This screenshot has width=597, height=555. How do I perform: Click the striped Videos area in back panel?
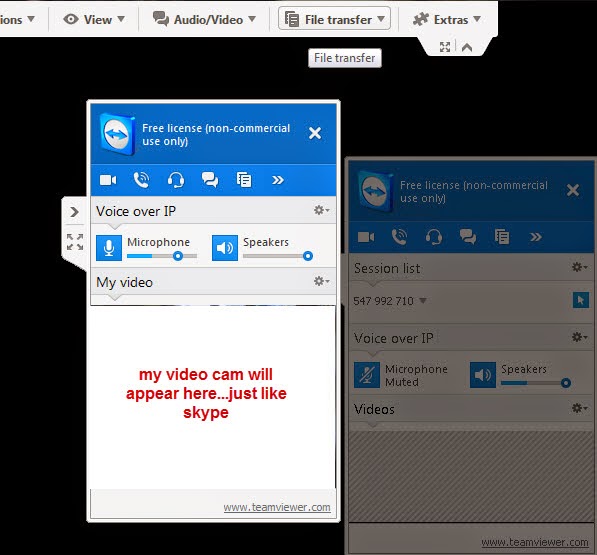pos(471,477)
